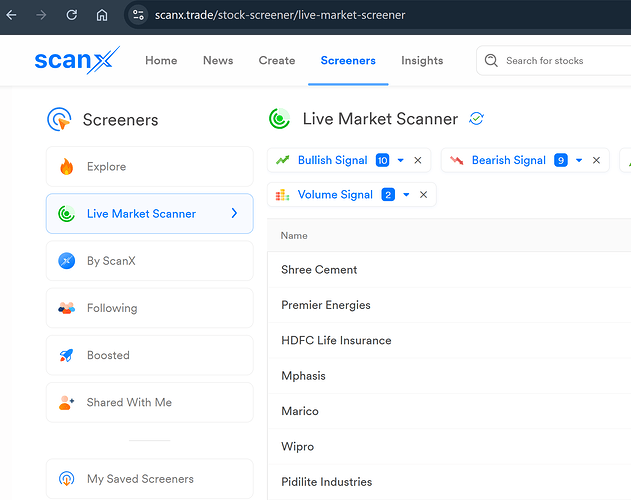Open the Pidilite Industries row
Image resolution: width=631 pixels, height=500 pixels.
pyautogui.click(x=449, y=482)
